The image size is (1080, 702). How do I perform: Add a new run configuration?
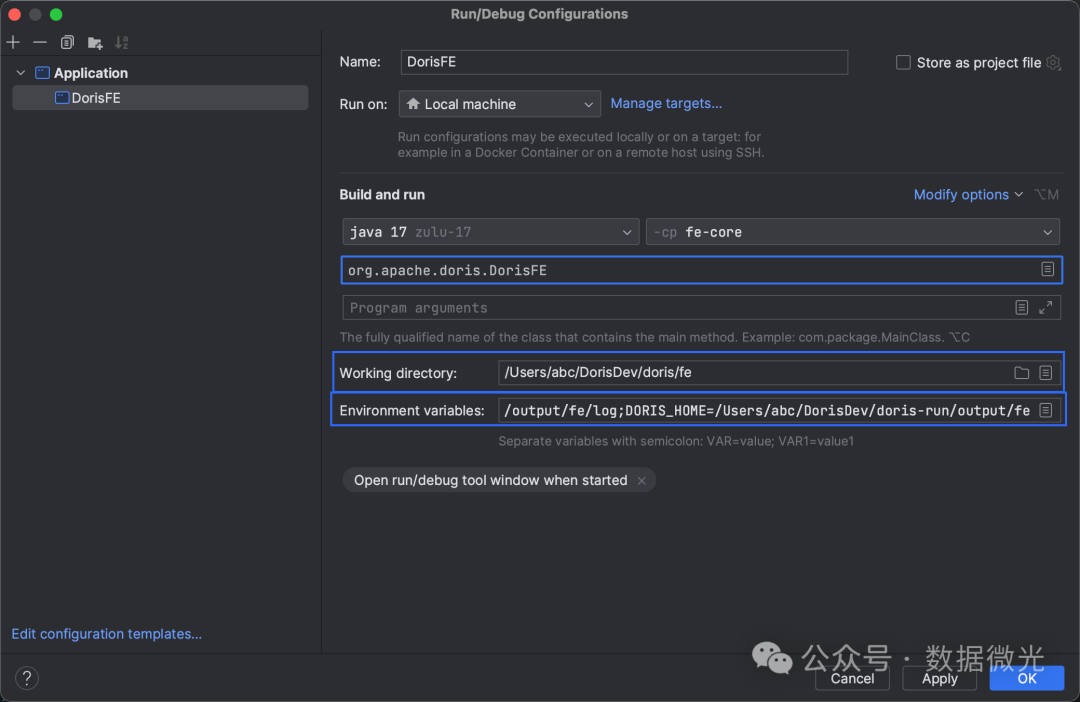point(13,42)
